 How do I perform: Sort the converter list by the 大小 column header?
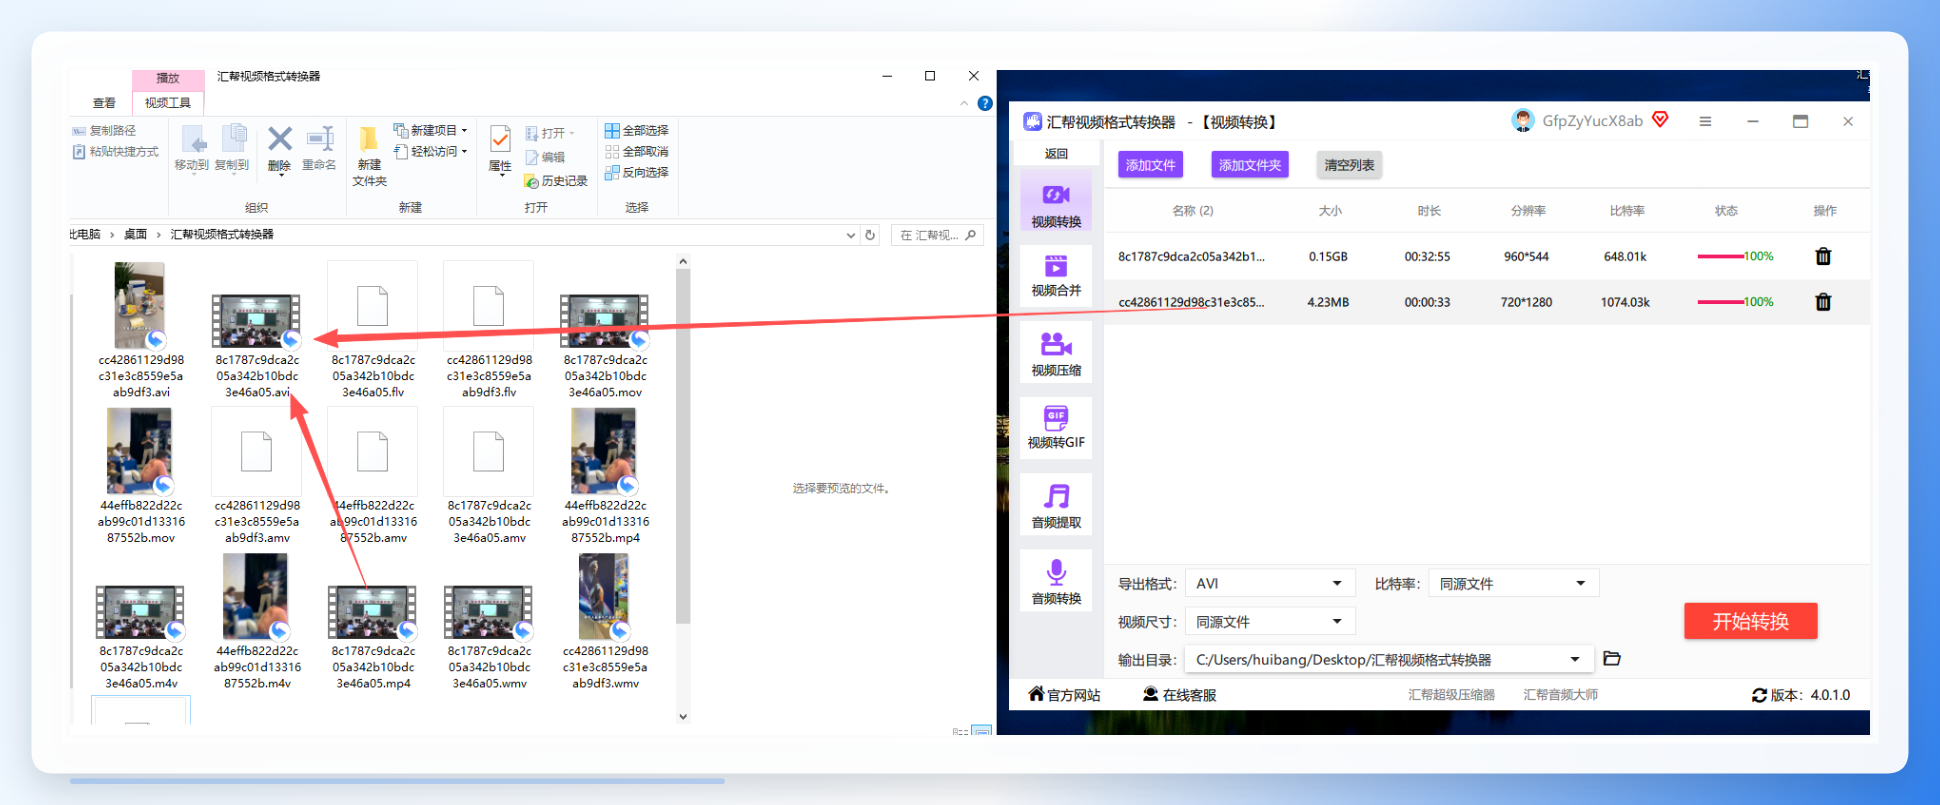(x=1330, y=211)
